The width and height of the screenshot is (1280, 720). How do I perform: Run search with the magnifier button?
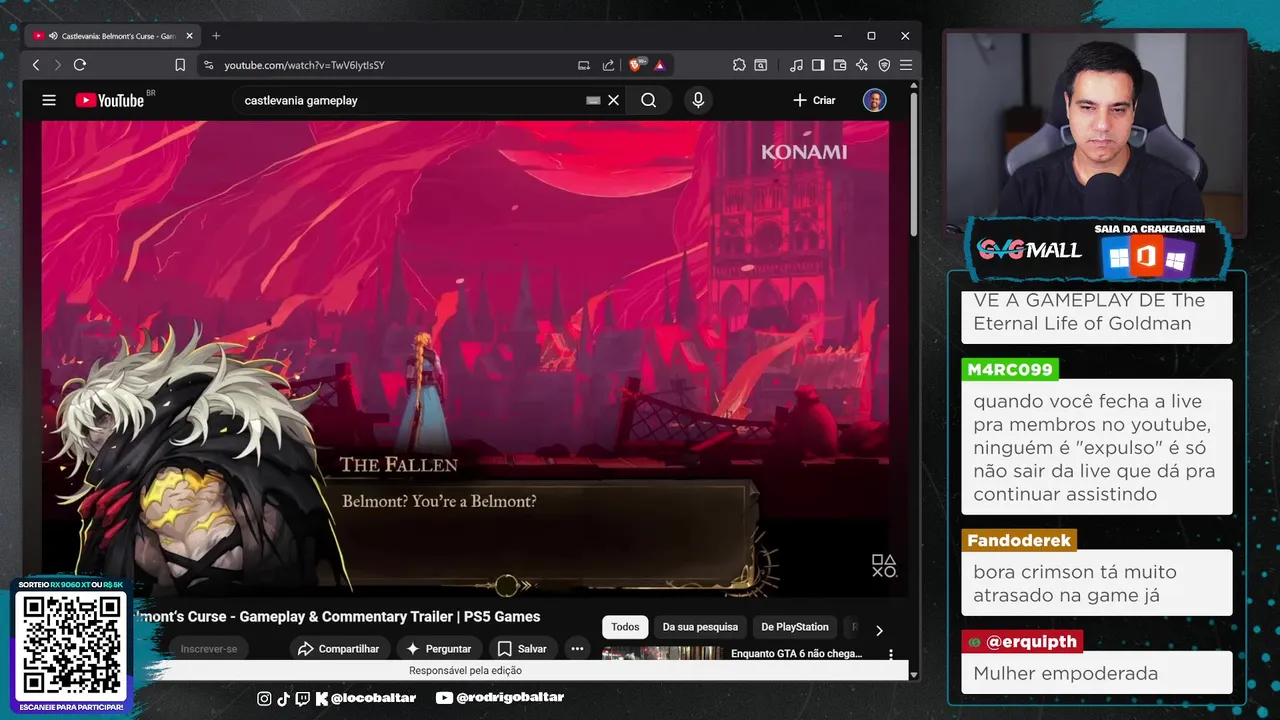click(649, 100)
